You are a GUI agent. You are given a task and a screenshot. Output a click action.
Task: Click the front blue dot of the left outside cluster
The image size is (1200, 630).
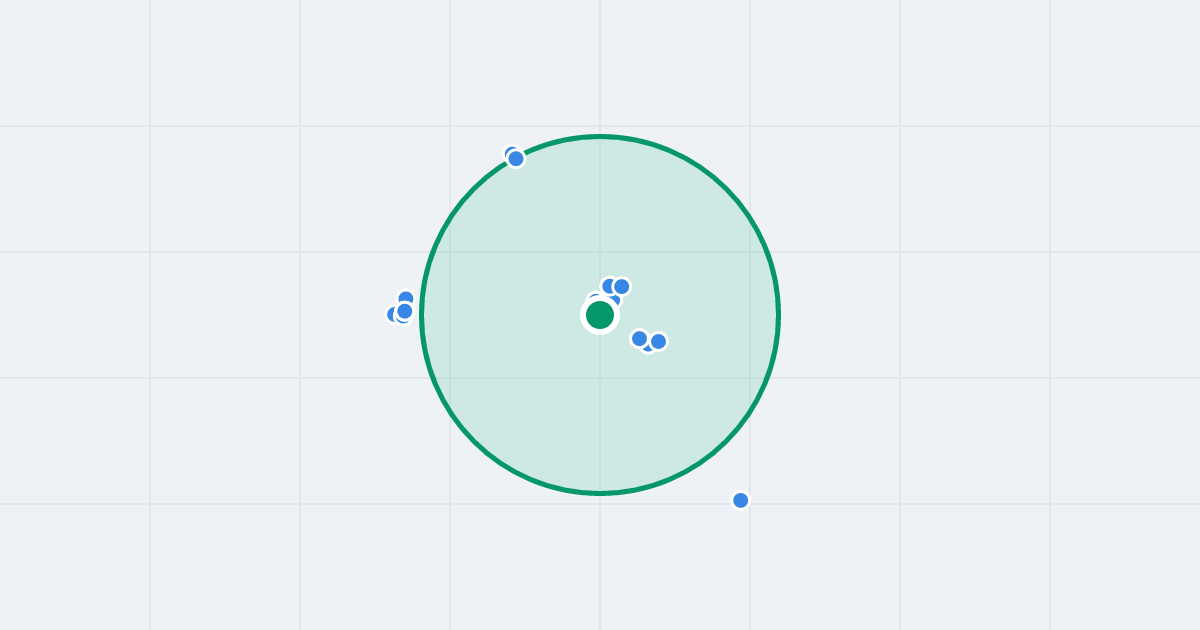(x=405, y=311)
